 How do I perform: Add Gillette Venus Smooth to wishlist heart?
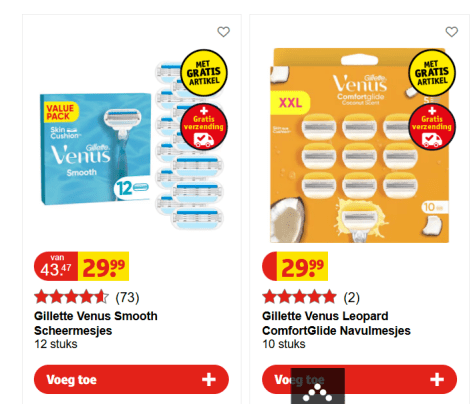[223, 32]
